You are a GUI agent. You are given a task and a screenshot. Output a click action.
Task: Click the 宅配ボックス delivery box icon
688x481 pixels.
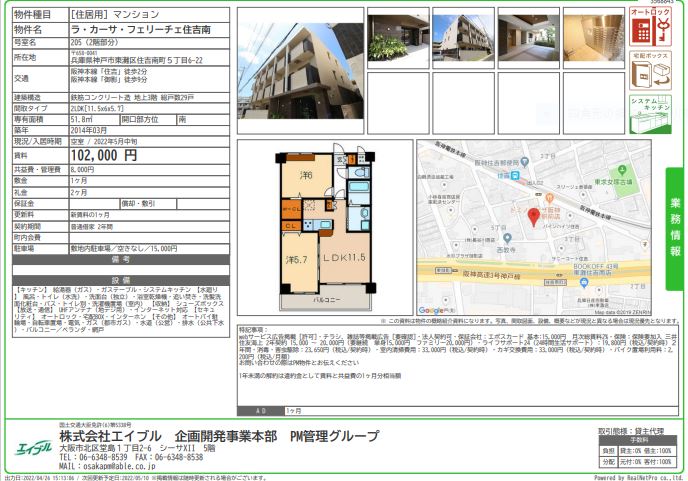650,70
